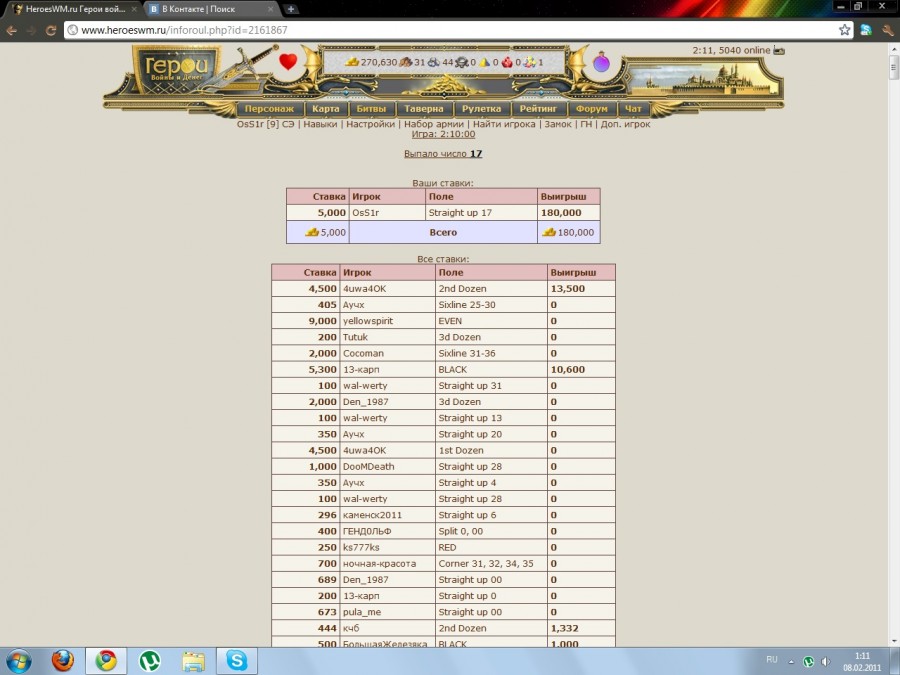Click the red heart health icon
This screenshot has width=900, height=675.
(288, 62)
